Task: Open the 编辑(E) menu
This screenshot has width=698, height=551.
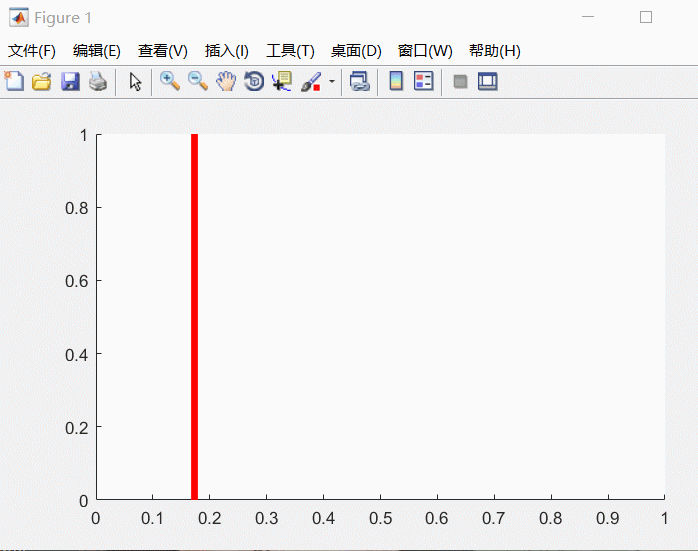Action: (97, 51)
